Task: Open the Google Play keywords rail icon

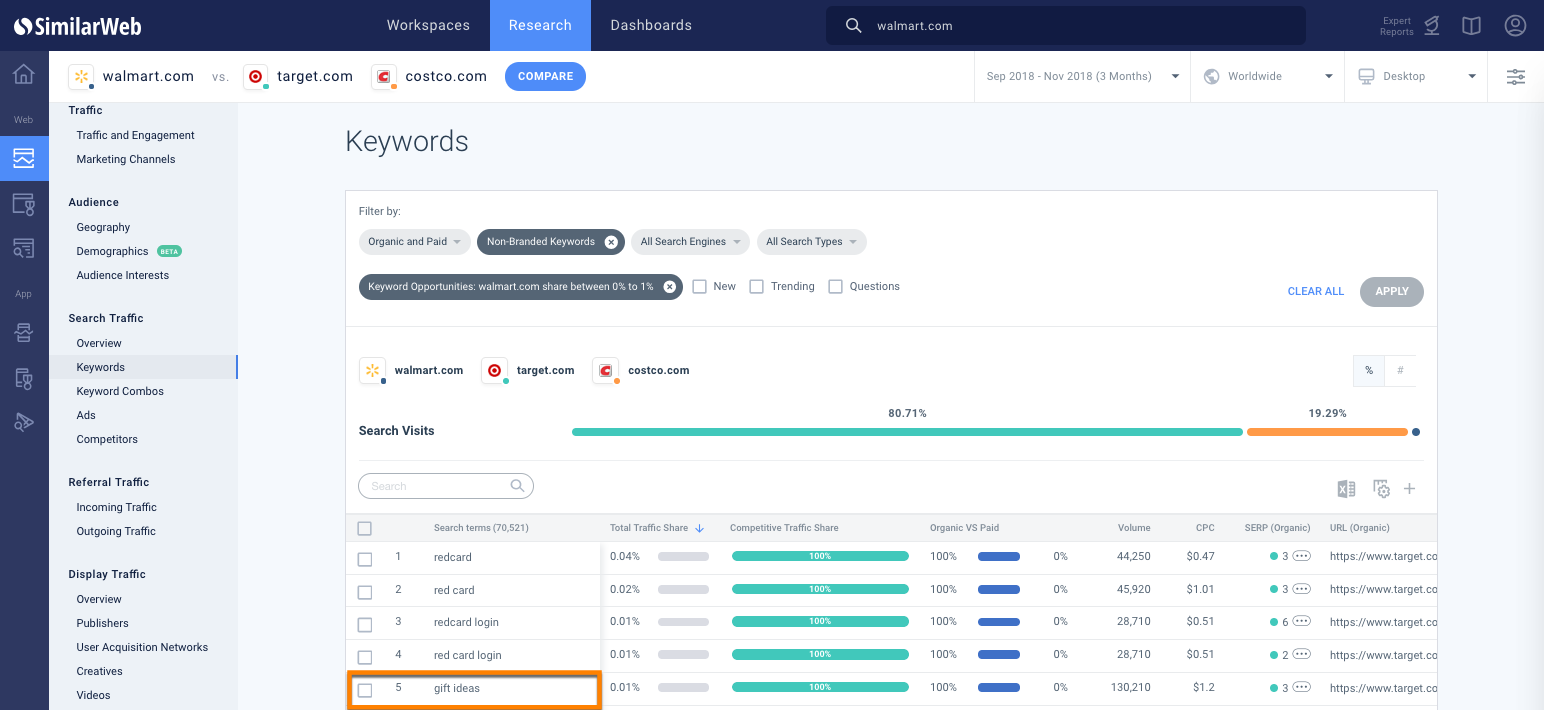Action: 24,422
